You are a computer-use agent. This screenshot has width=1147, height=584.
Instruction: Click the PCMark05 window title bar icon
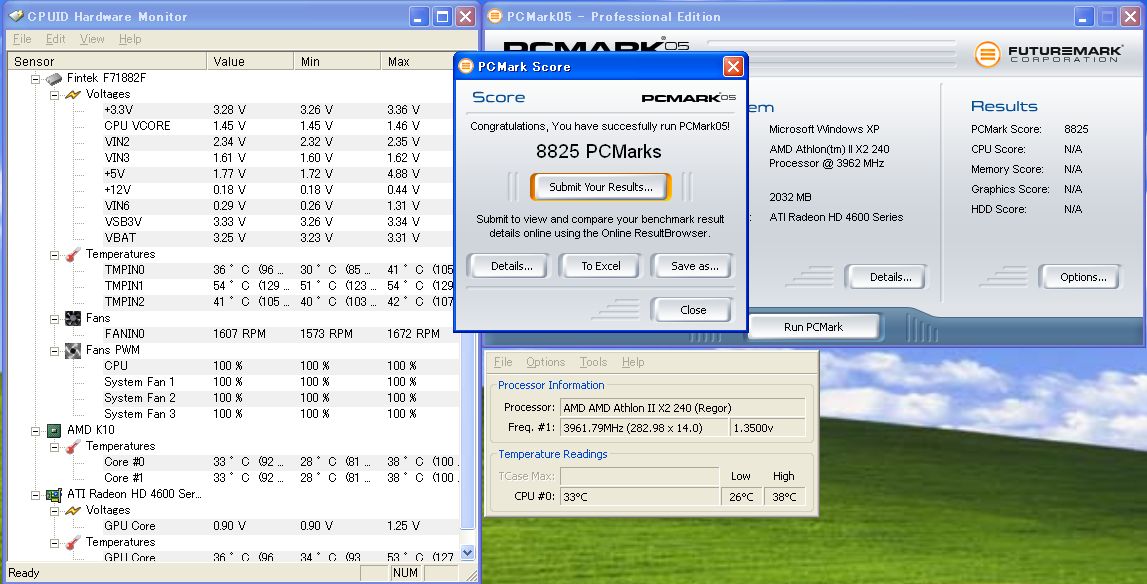click(x=494, y=16)
